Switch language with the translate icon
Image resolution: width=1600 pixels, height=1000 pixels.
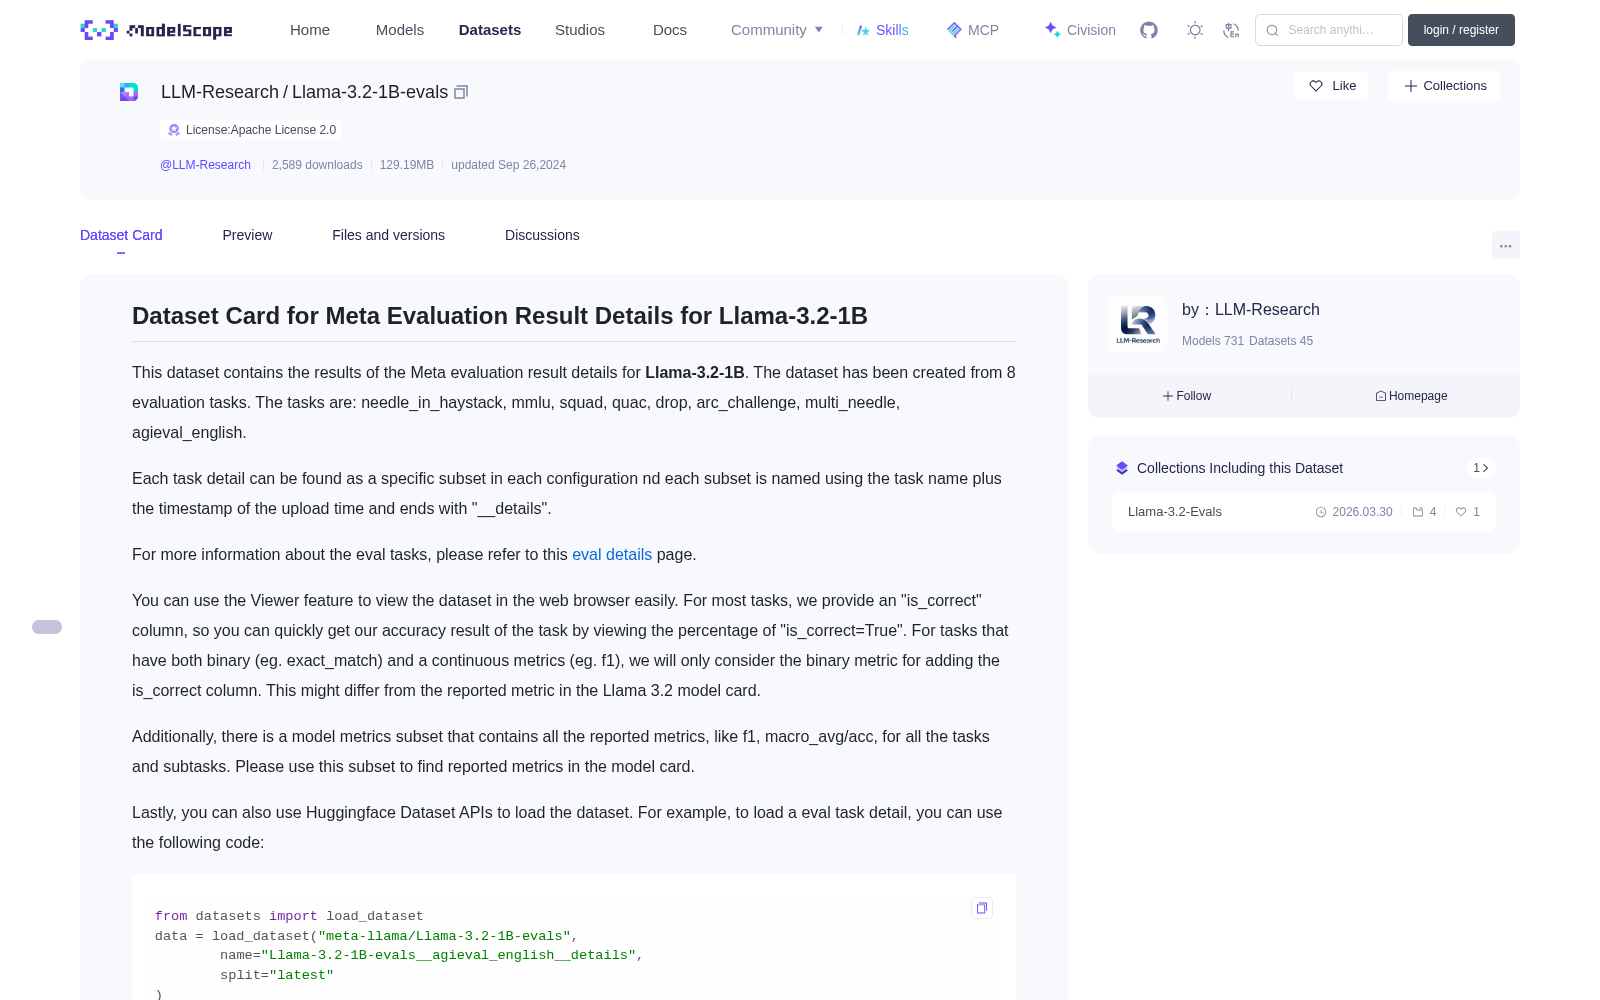click(x=1232, y=30)
